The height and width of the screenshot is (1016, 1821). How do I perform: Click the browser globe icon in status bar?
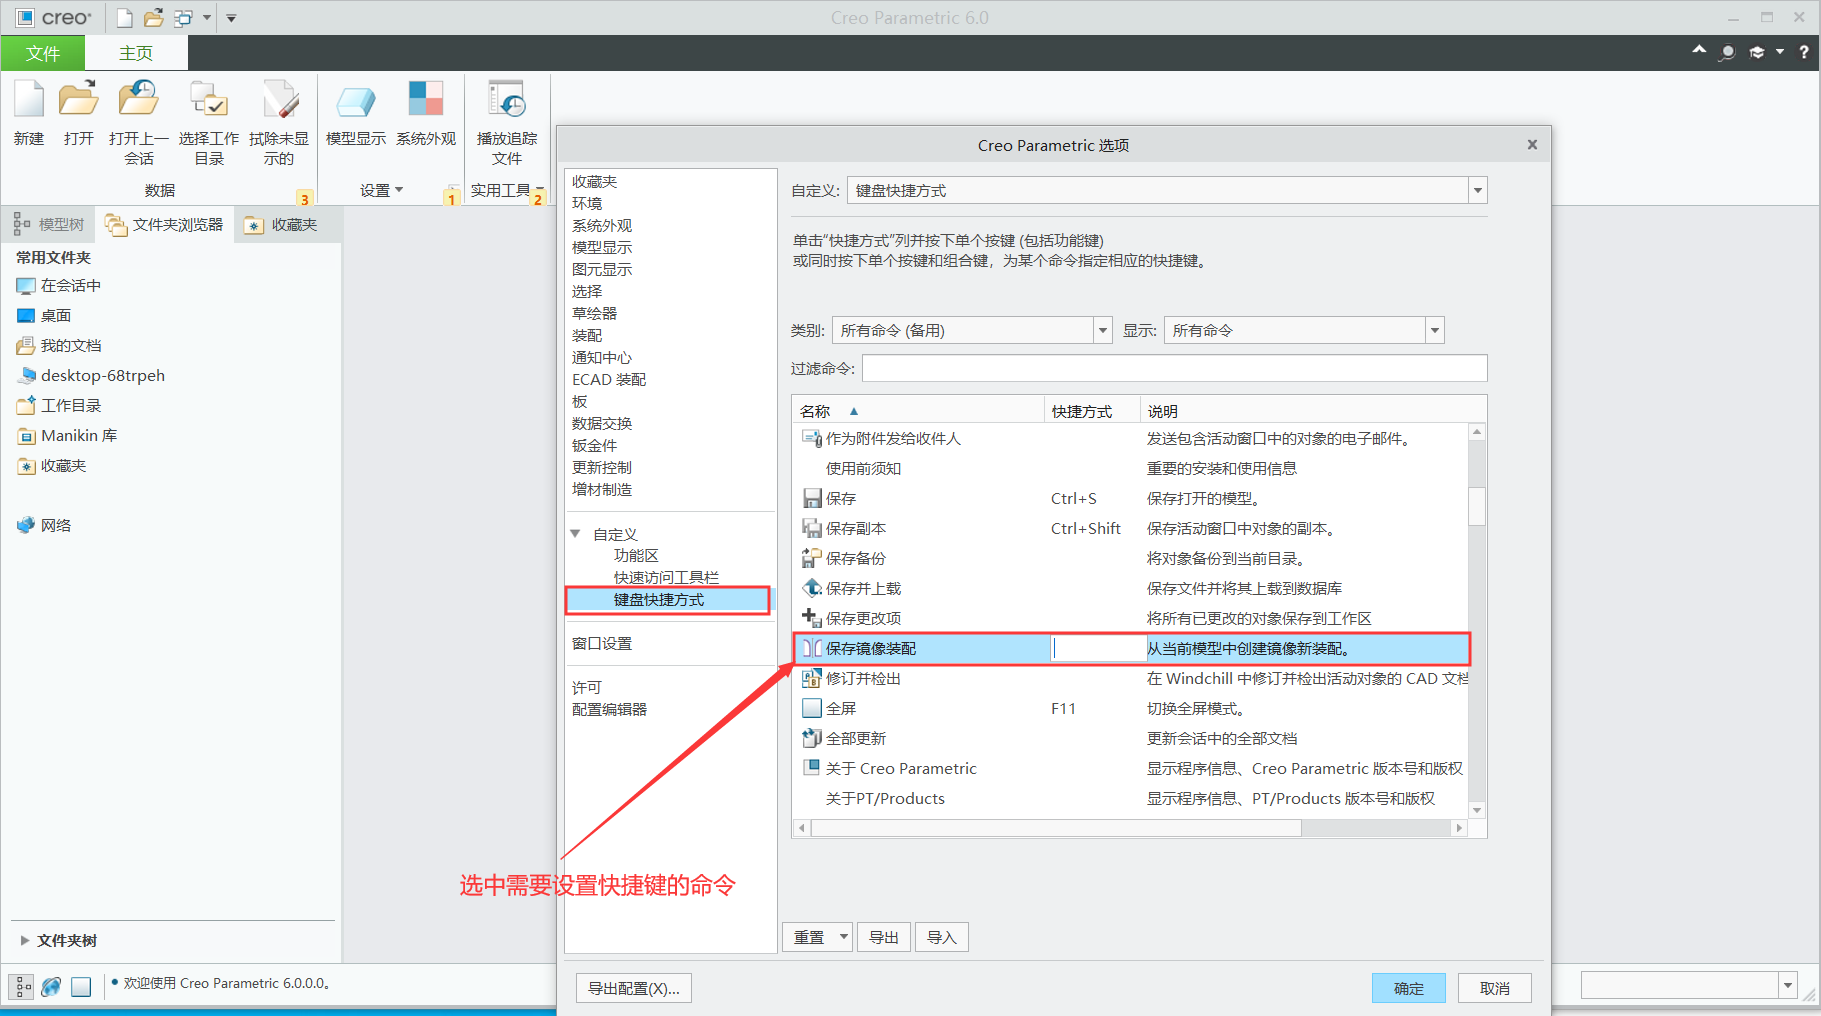[51, 987]
